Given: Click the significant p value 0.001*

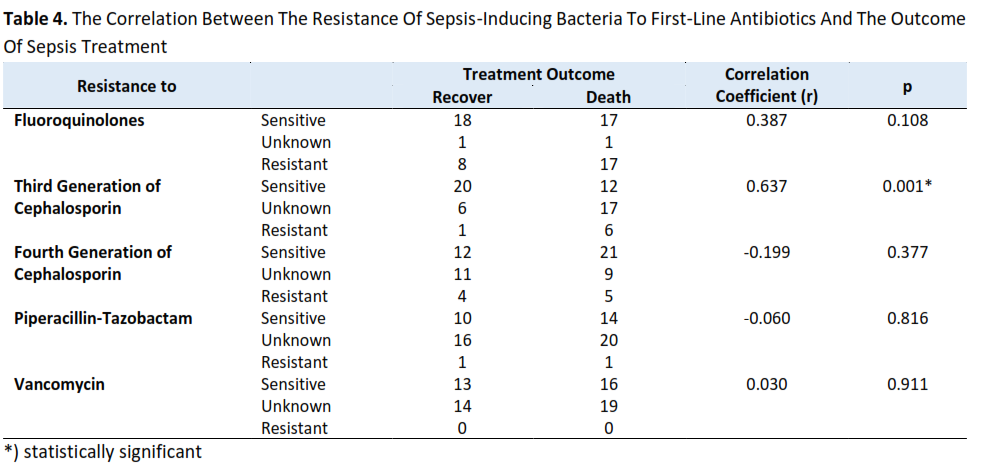Looking at the screenshot, I should pyautogui.click(x=908, y=186).
